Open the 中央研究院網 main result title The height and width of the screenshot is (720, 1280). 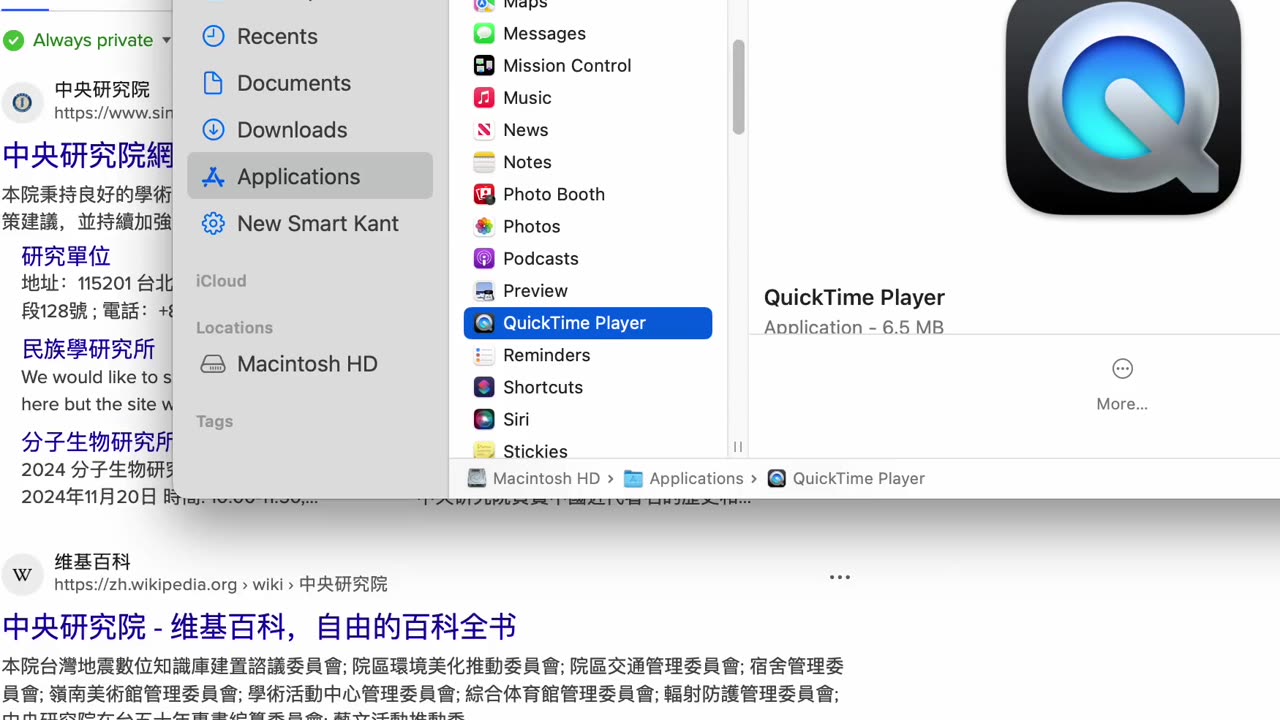coord(87,155)
